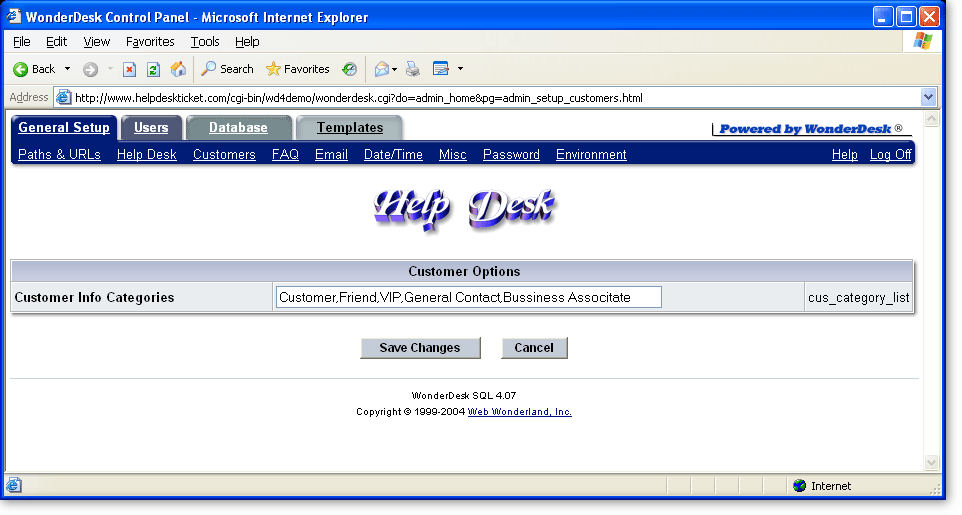962x515 pixels.
Task: Expand the Mail dropdown arrow
Action: coord(394,69)
